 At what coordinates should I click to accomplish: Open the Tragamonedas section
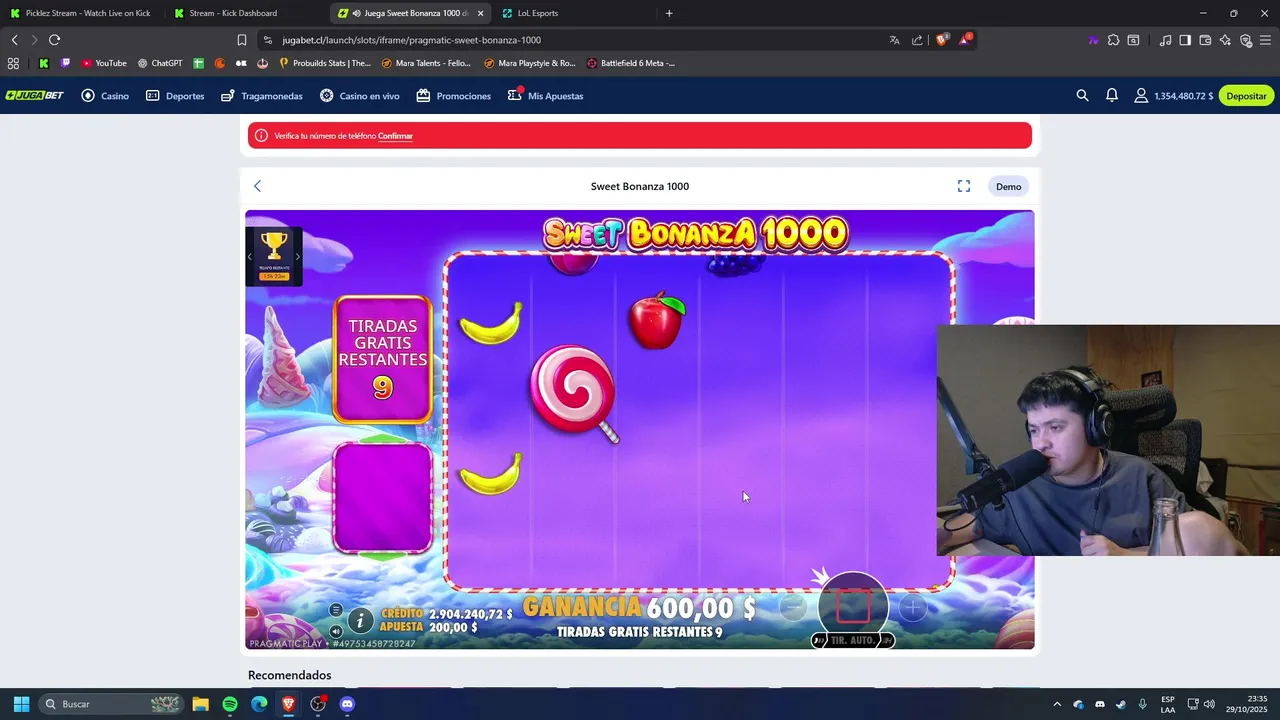point(261,96)
